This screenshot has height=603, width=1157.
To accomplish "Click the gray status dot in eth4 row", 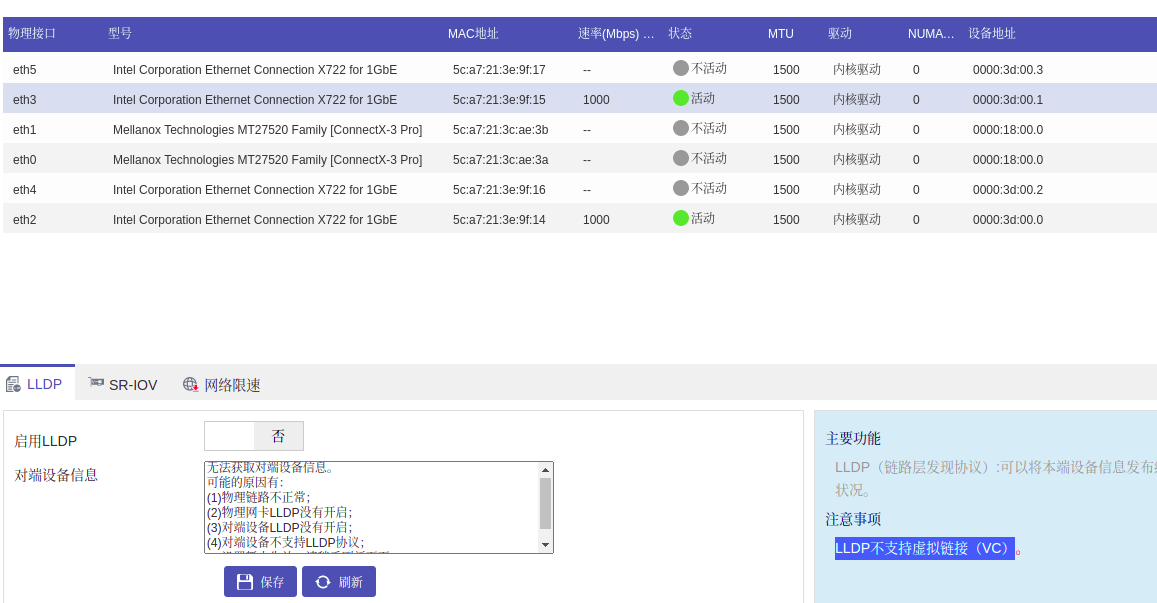I will (x=681, y=188).
